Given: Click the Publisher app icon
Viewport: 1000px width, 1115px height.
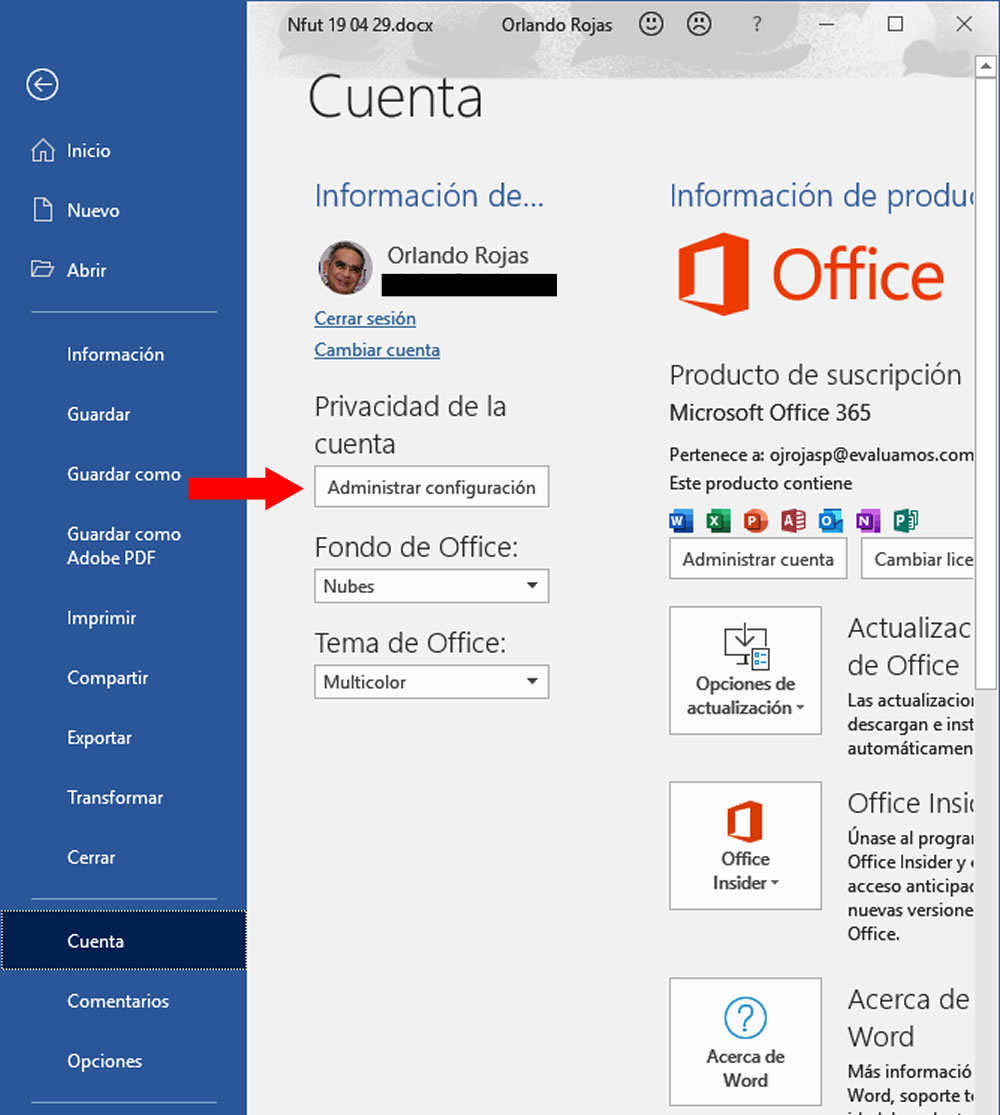Looking at the screenshot, I should pyautogui.click(x=905, y=521).
